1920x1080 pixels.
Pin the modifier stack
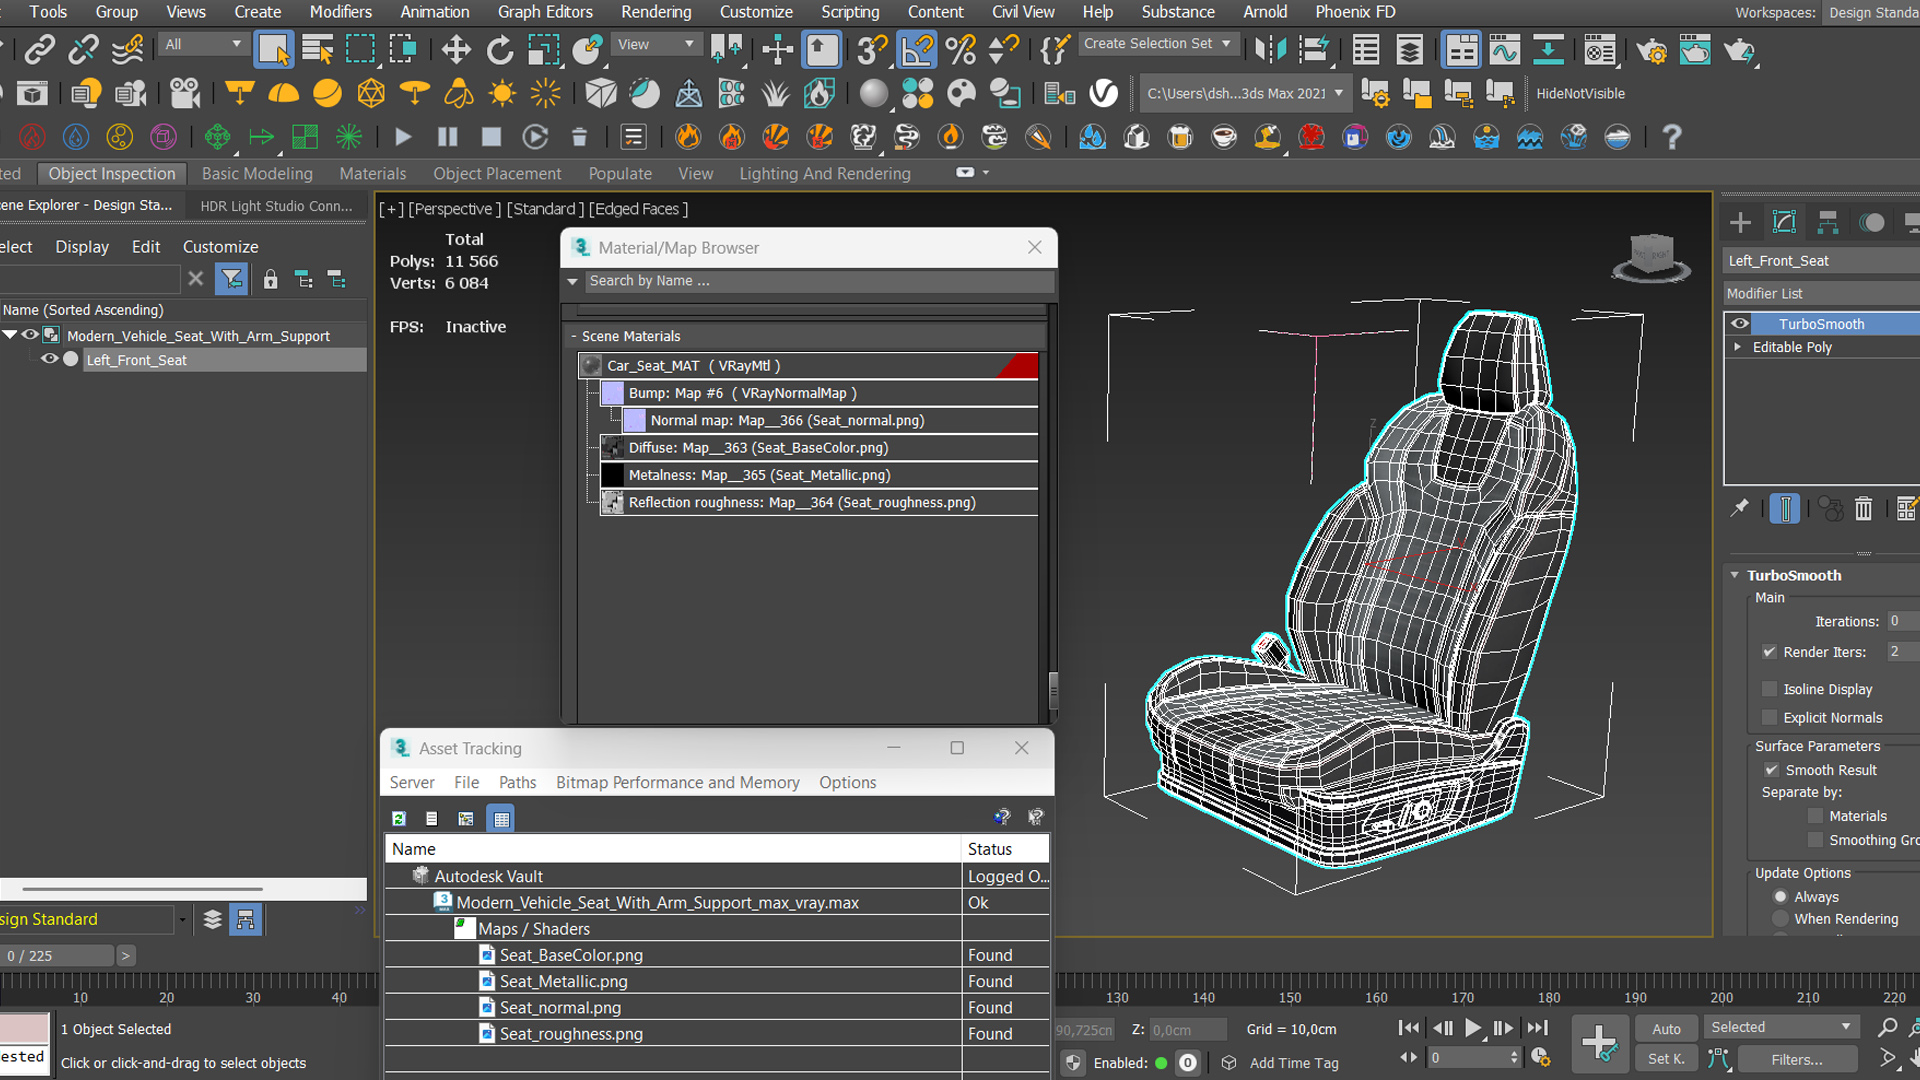click(1740, 509)
